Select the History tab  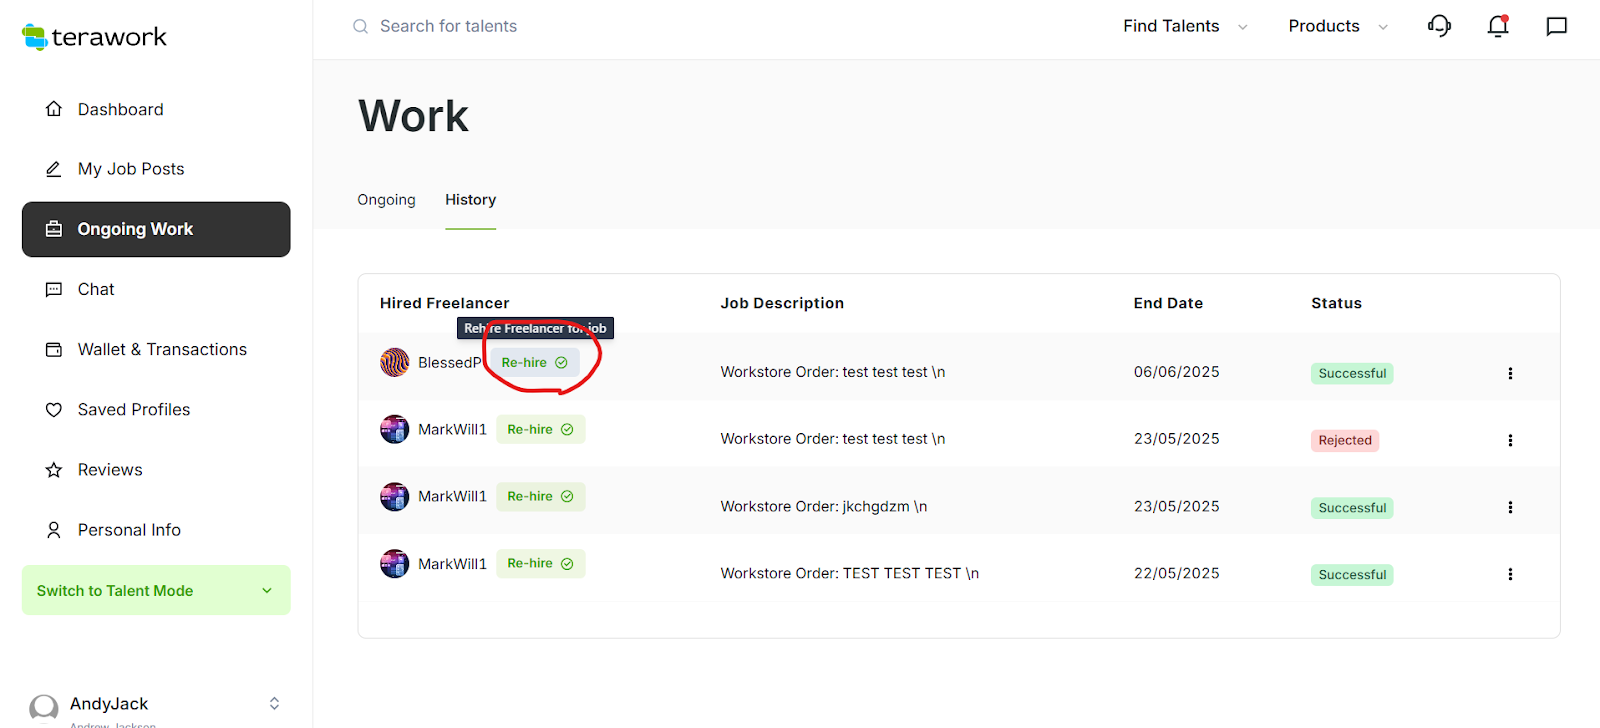(x=470, y=200)
